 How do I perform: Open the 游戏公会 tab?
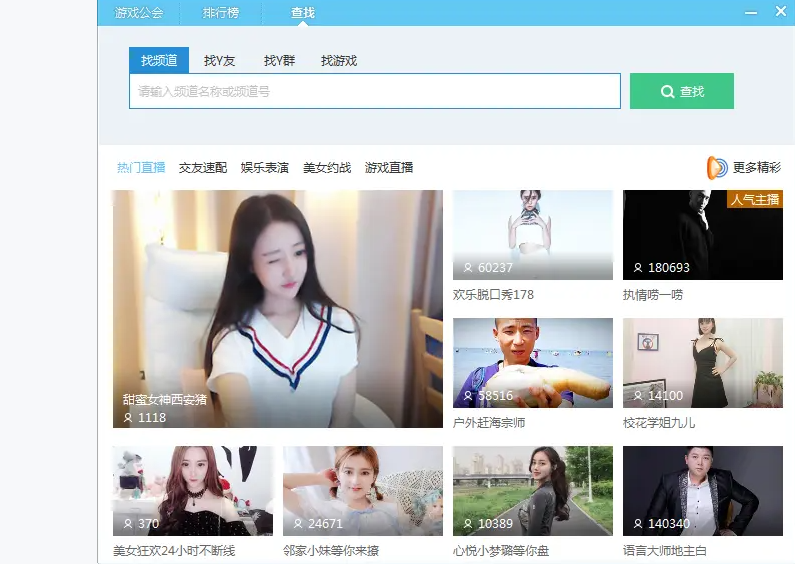click(x=138, y=13)
